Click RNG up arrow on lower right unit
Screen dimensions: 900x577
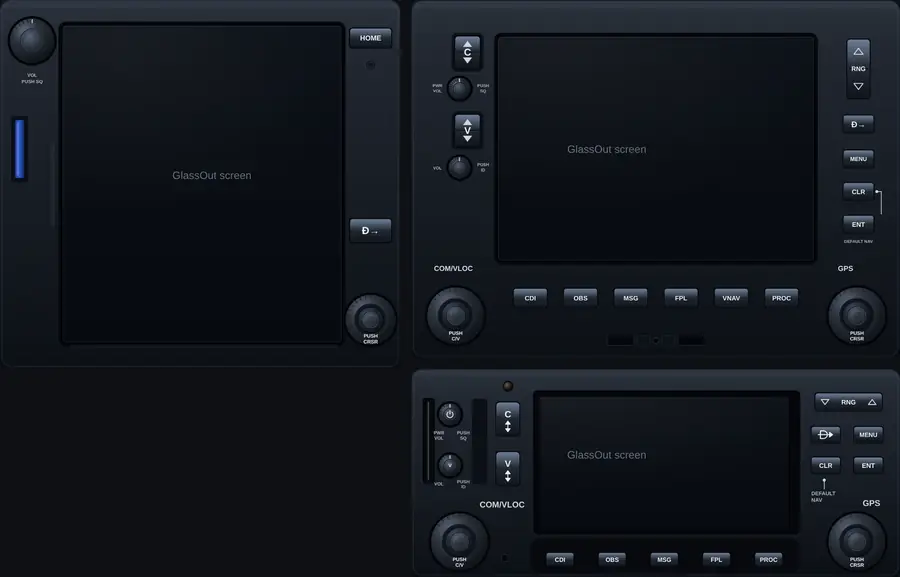coord(872,402)
